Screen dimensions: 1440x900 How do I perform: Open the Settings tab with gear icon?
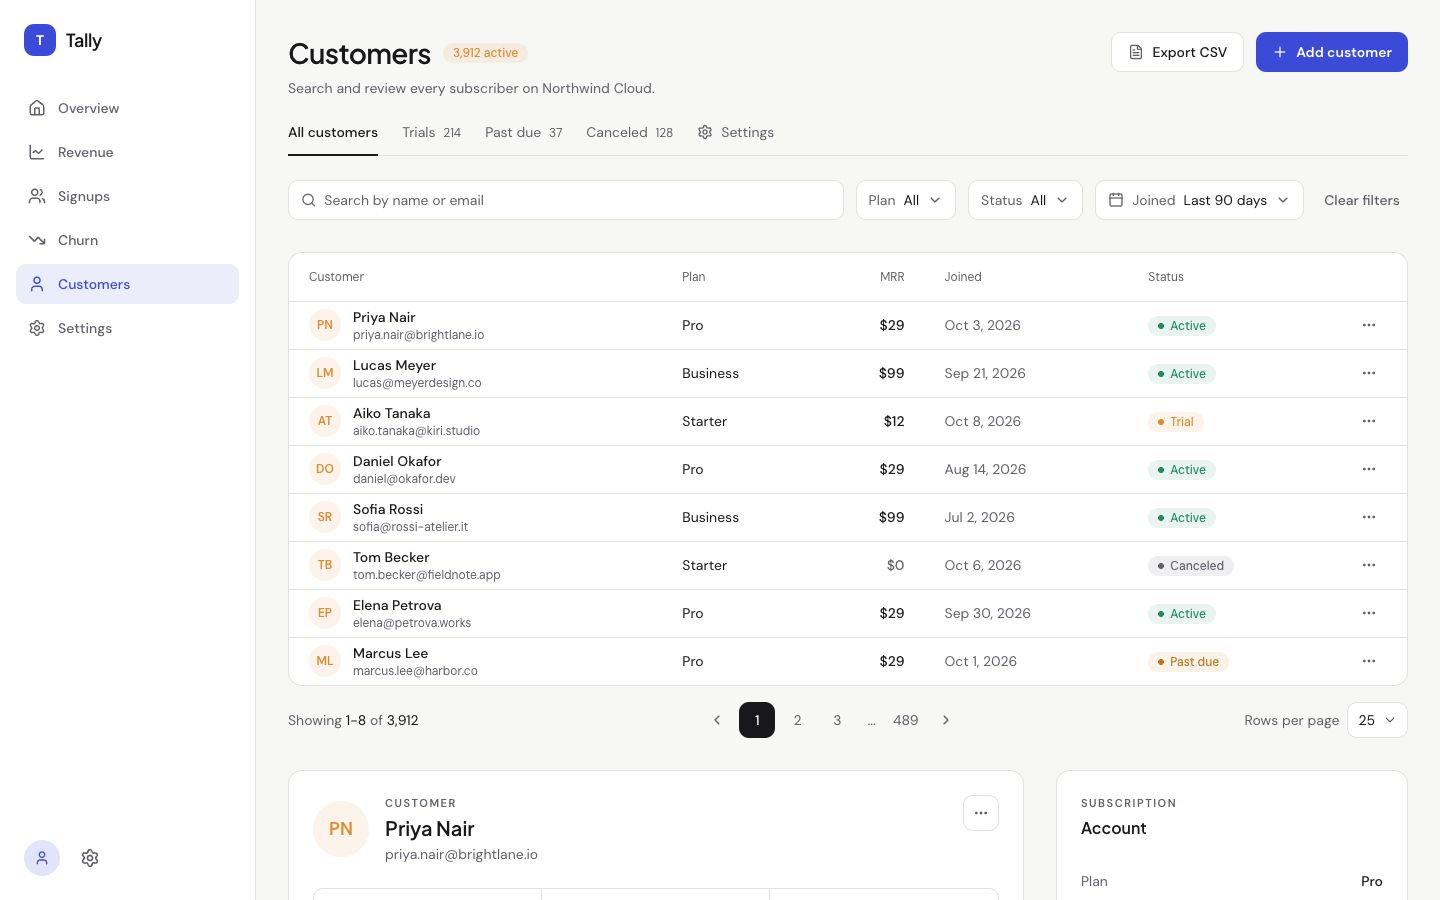pyautogui.click(x=736, y=132)
